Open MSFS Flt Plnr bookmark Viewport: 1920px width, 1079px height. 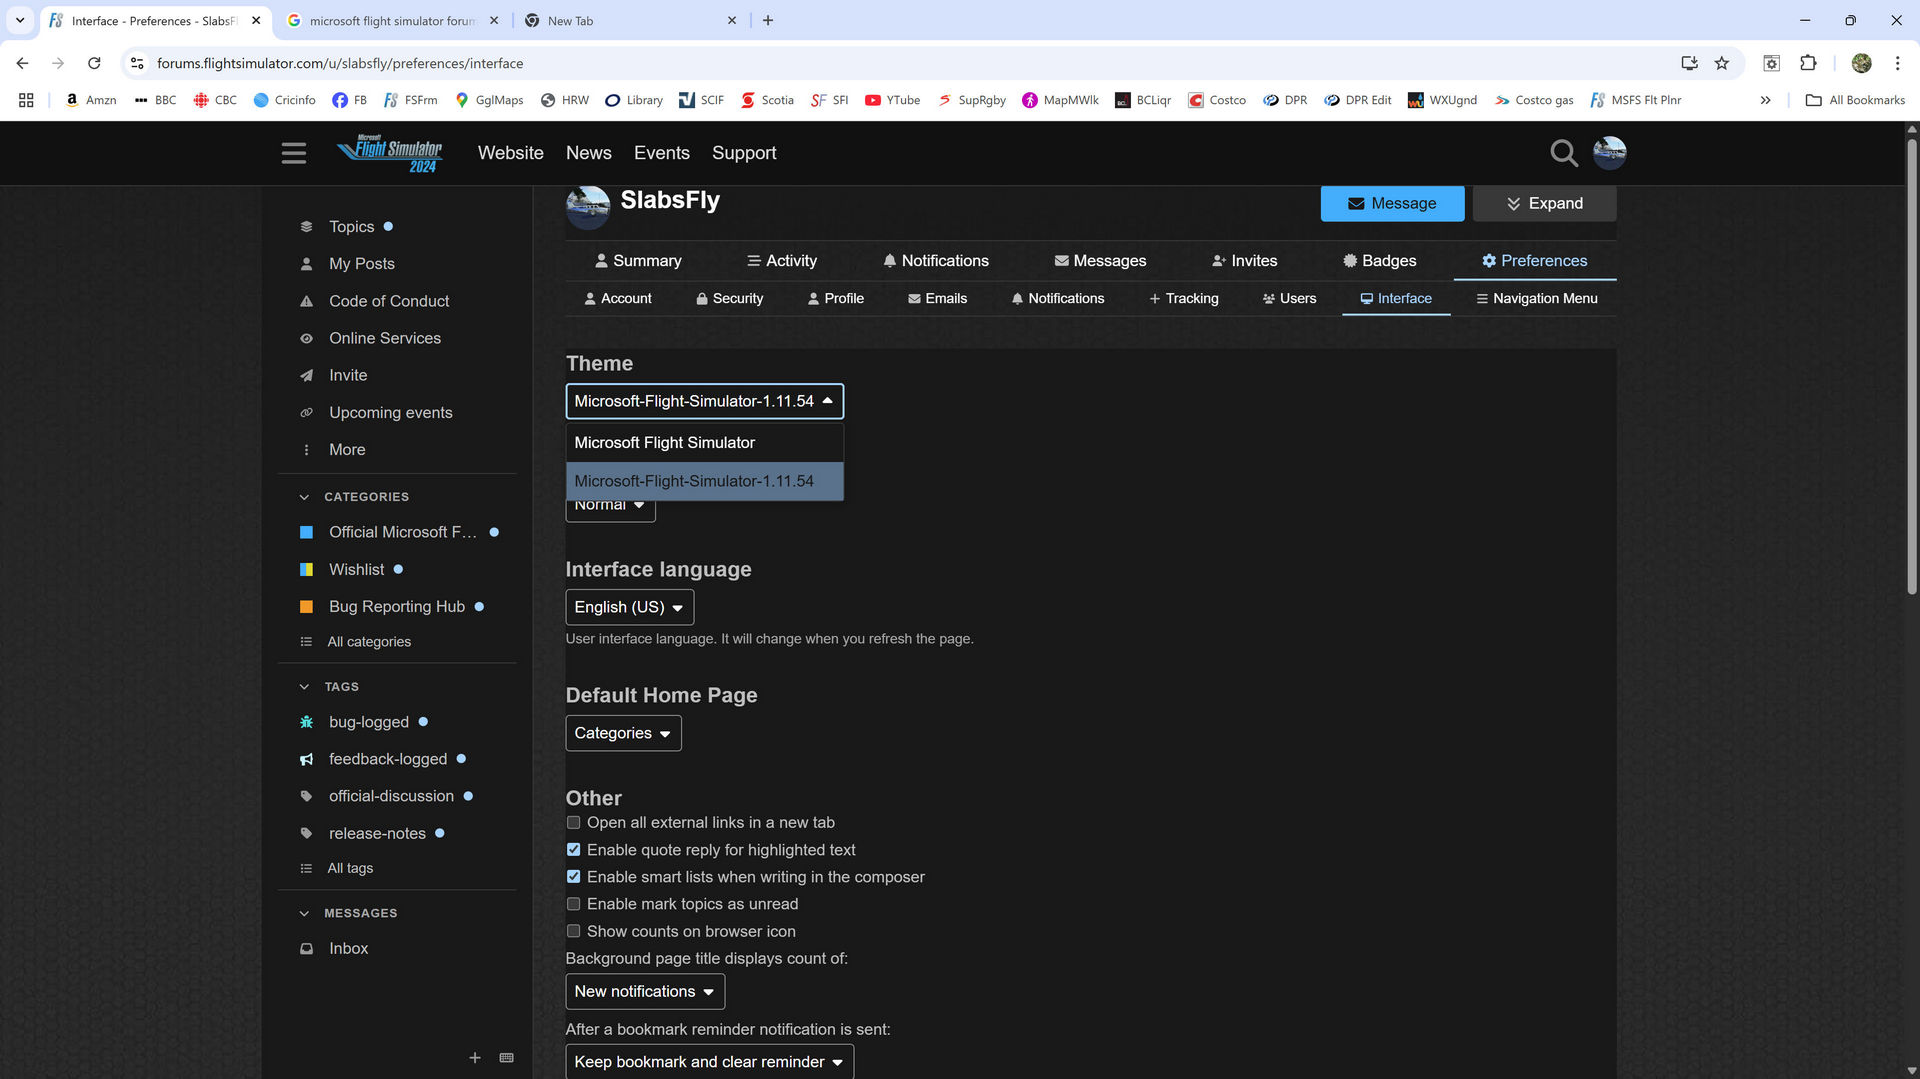click(1636, 100)
